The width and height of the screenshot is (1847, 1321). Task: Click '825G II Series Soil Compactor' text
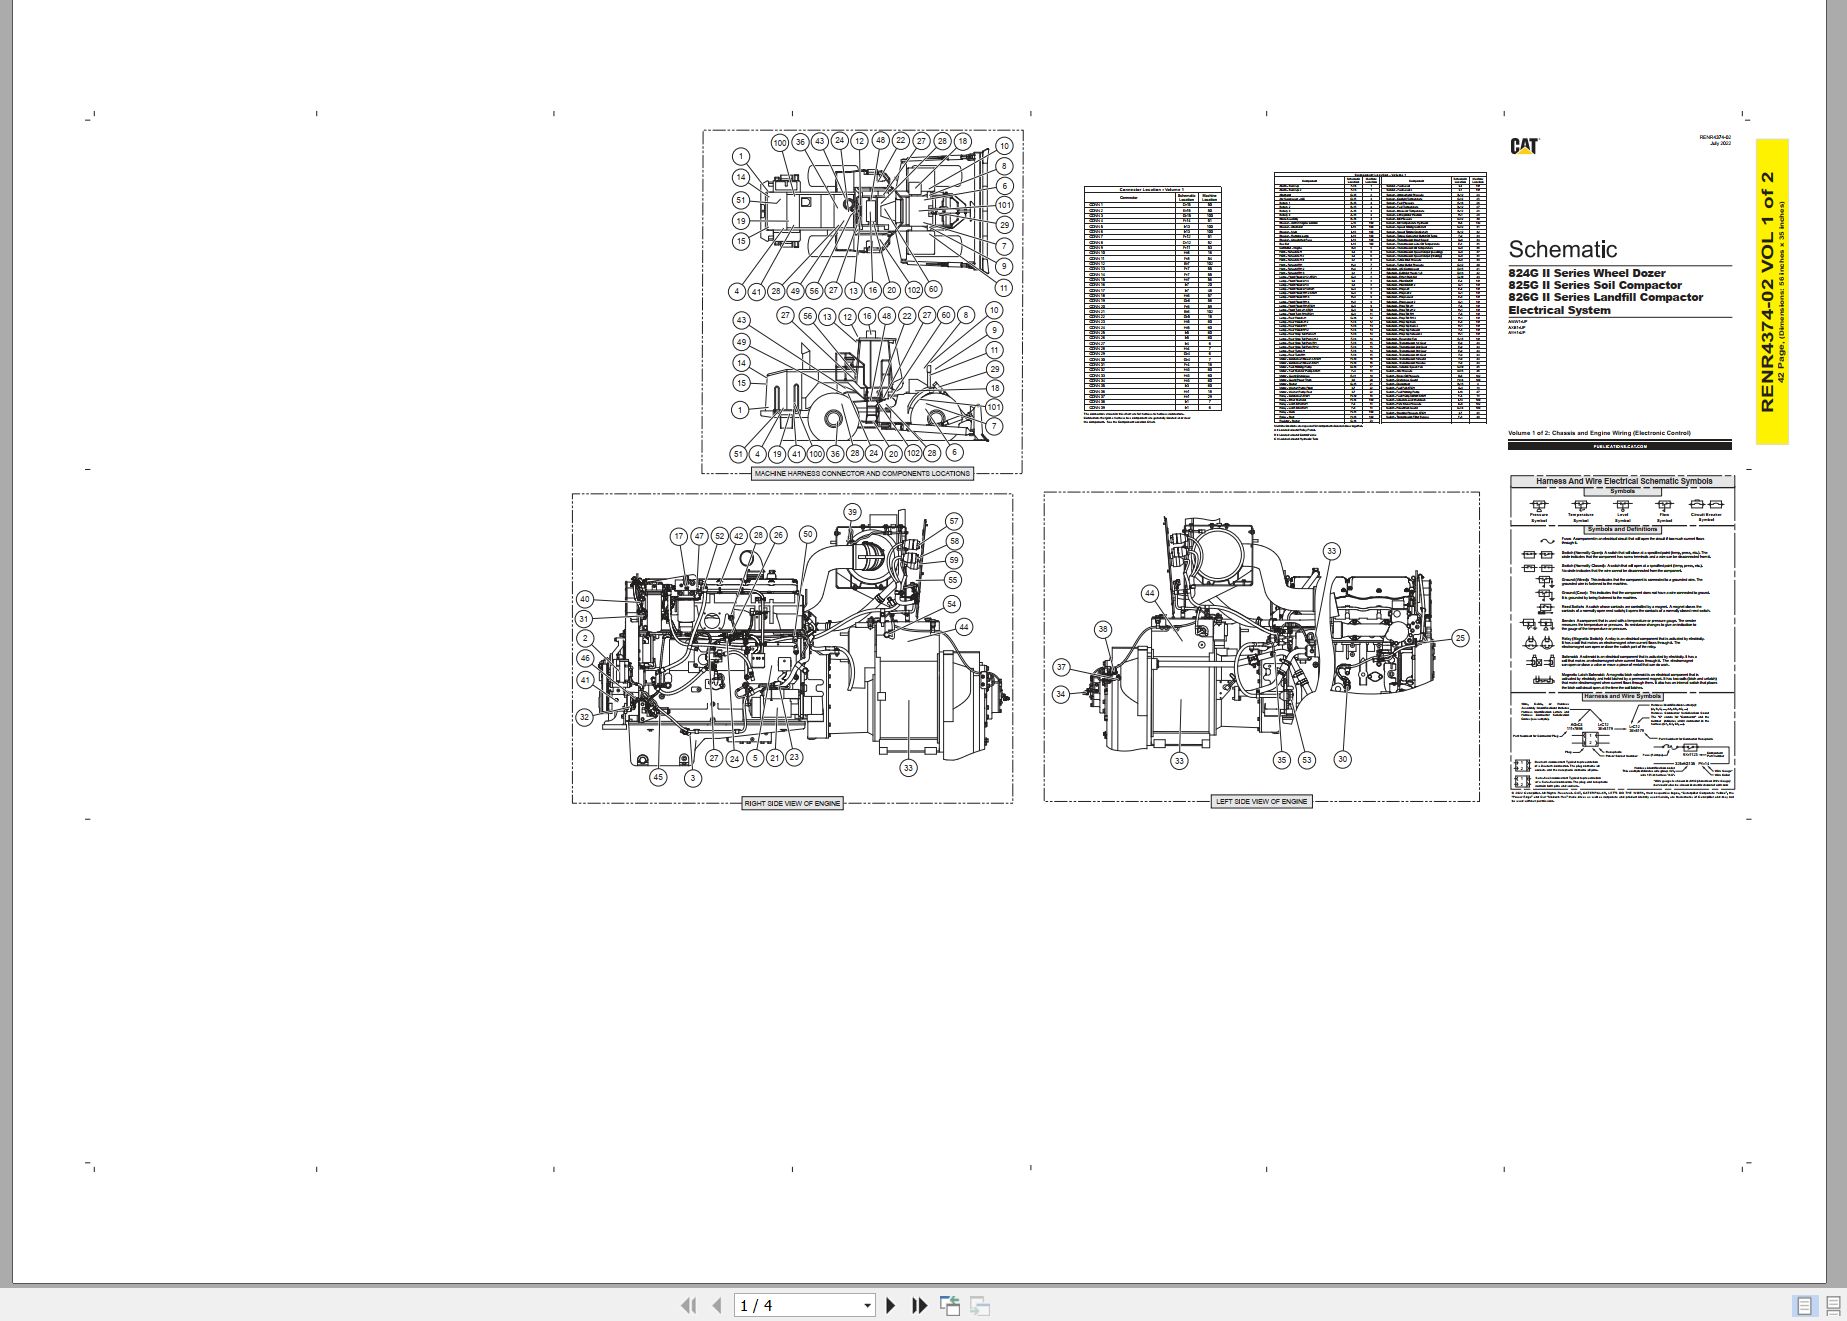(x=1595, y=285)
